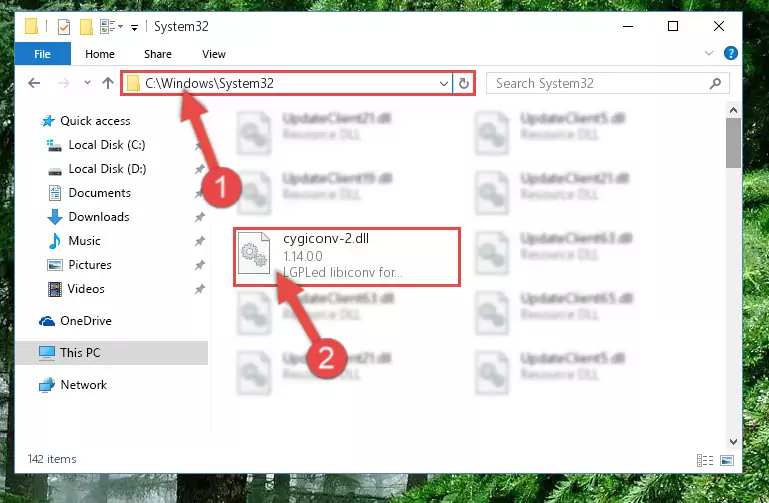
Task: Open the File menu tab
Action: [43, 54]
